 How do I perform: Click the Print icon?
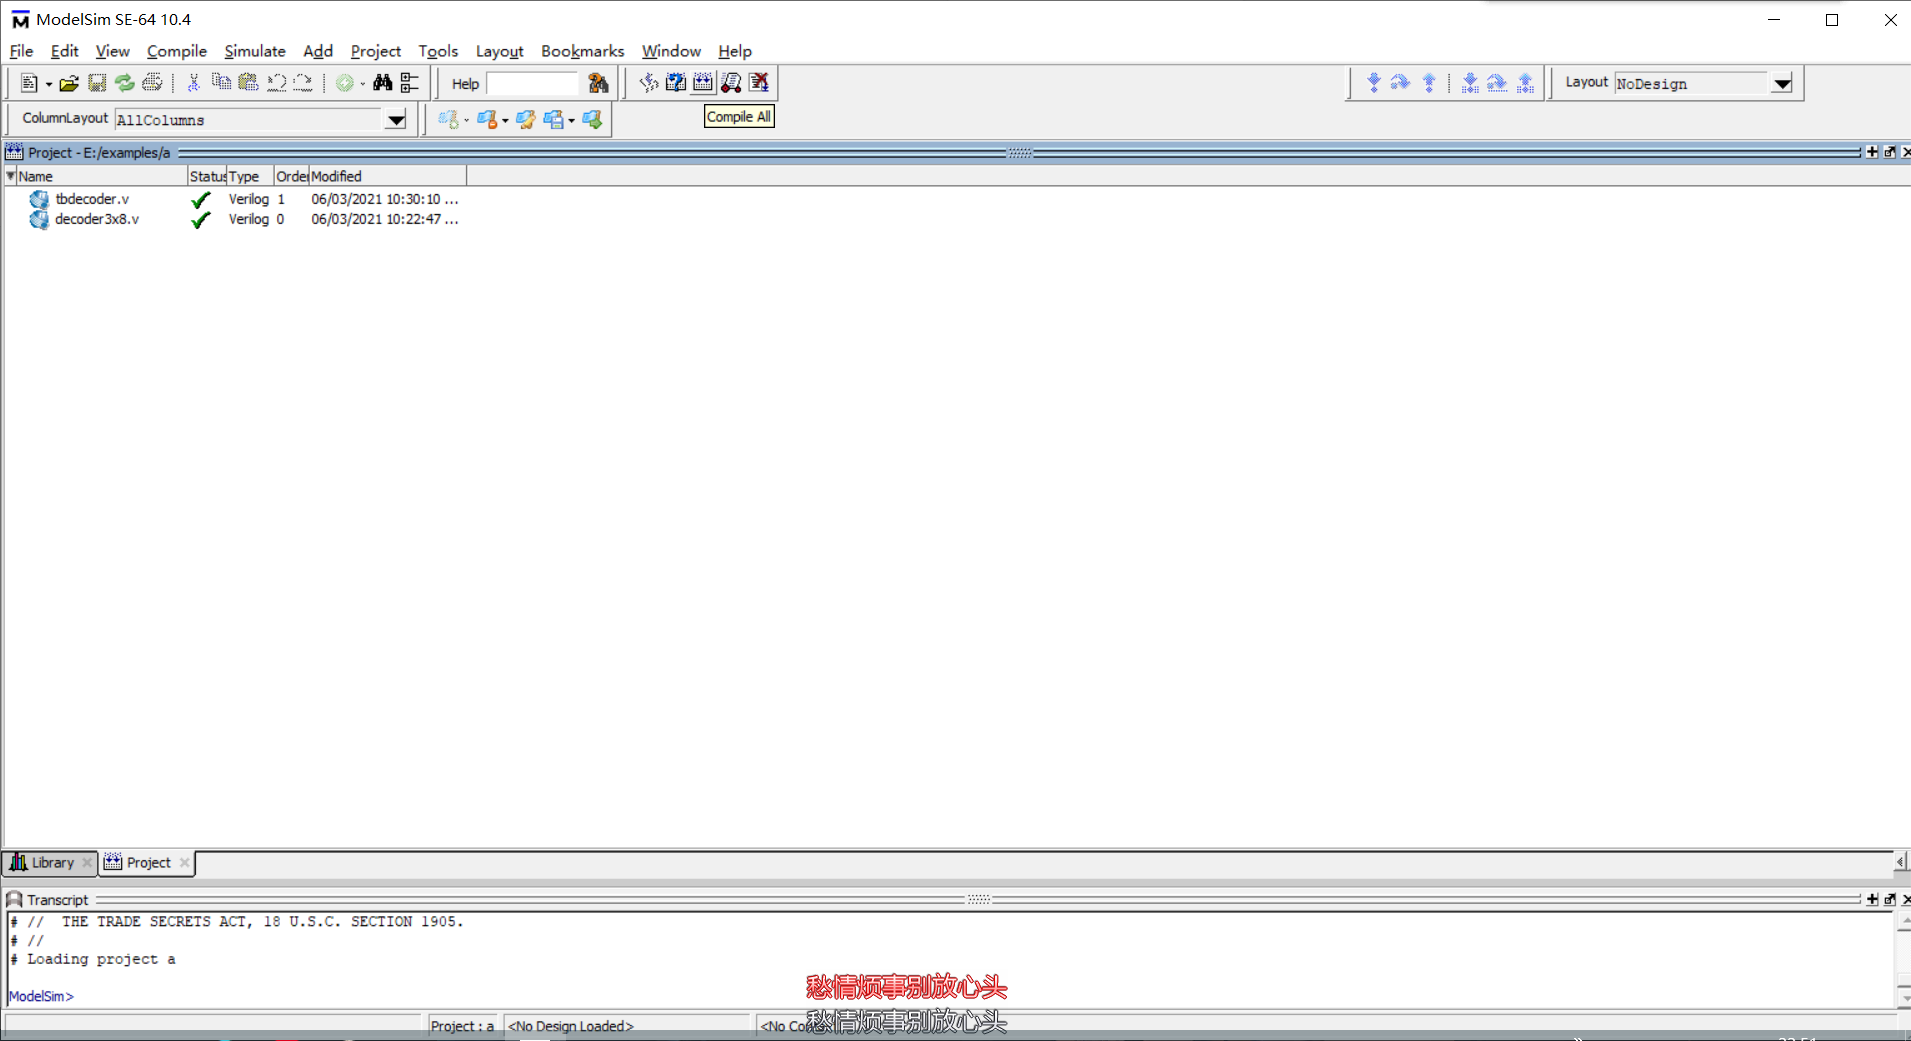click(x=152, y=83)
